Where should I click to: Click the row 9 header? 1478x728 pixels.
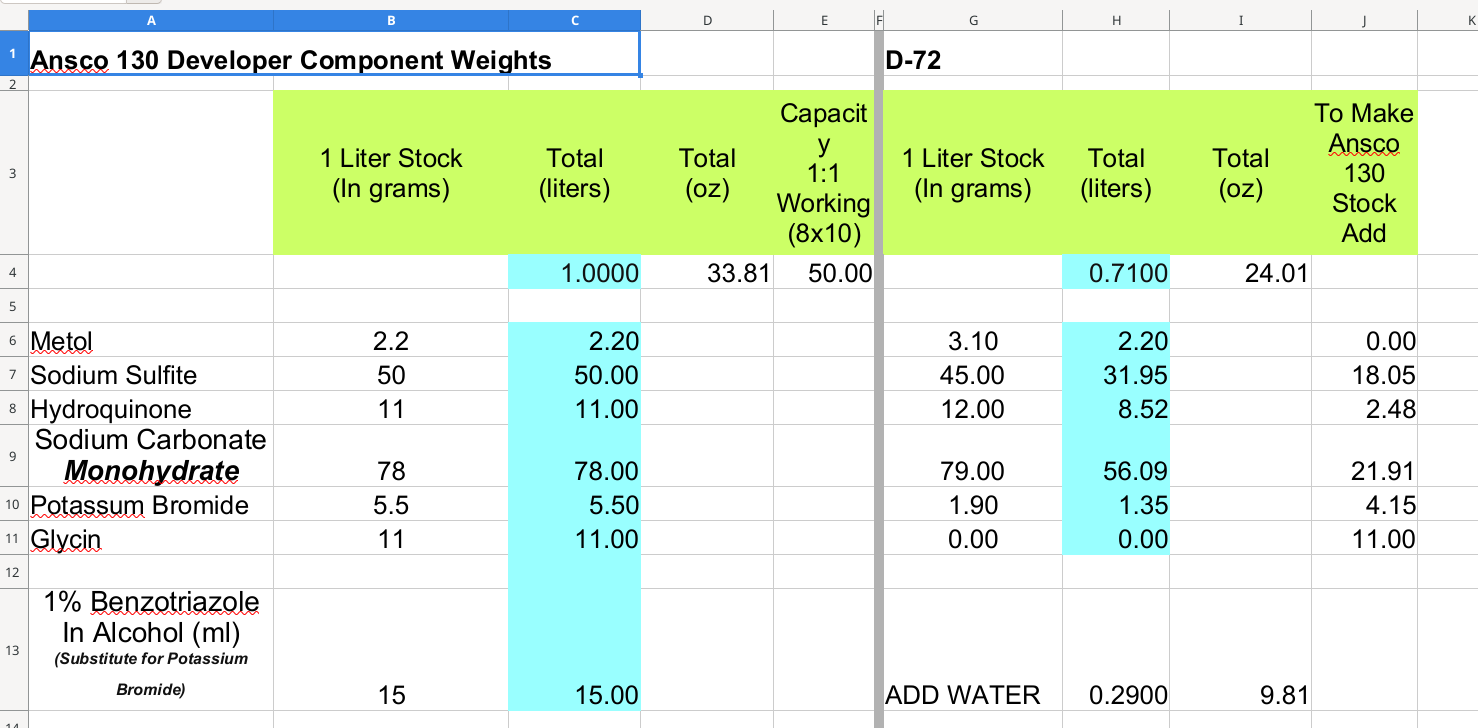13,455
